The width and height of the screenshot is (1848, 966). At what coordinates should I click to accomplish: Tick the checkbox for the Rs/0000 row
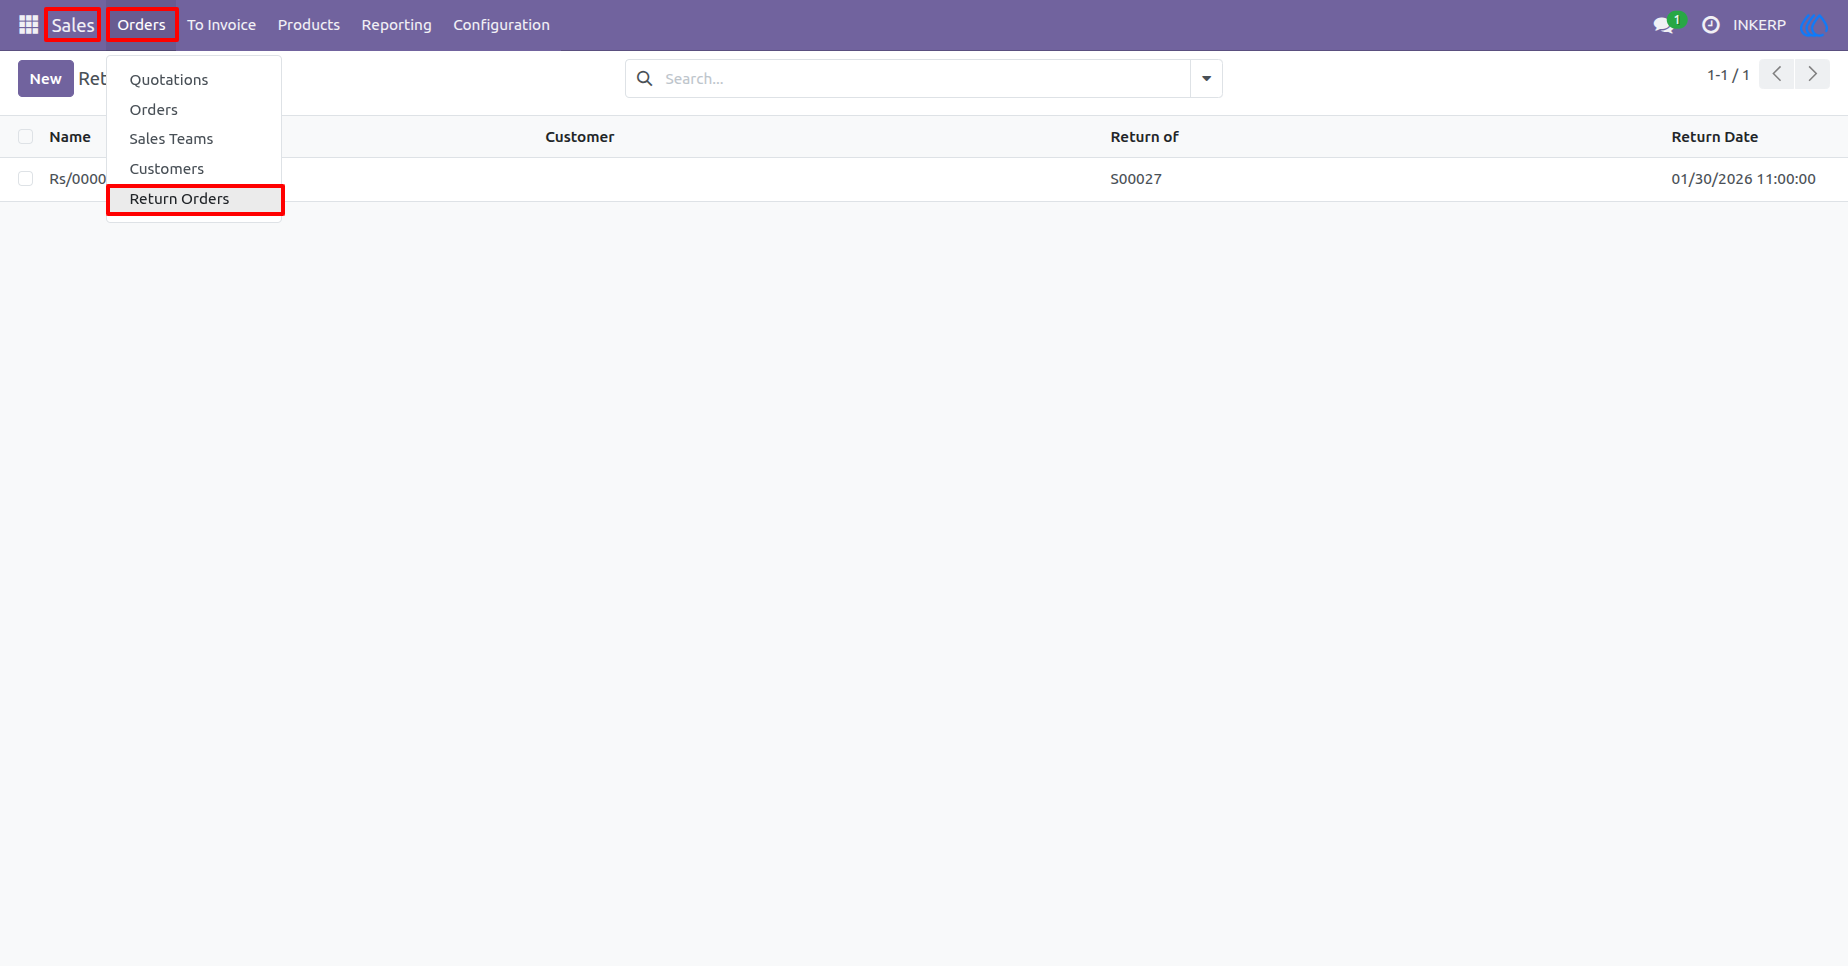[26, 179]
